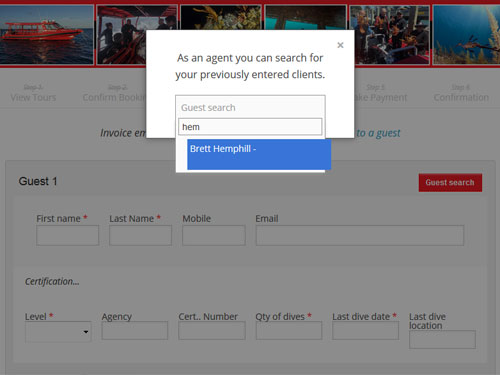
Task: Select Brett Hemphill from search results
Action: point(259,154)
